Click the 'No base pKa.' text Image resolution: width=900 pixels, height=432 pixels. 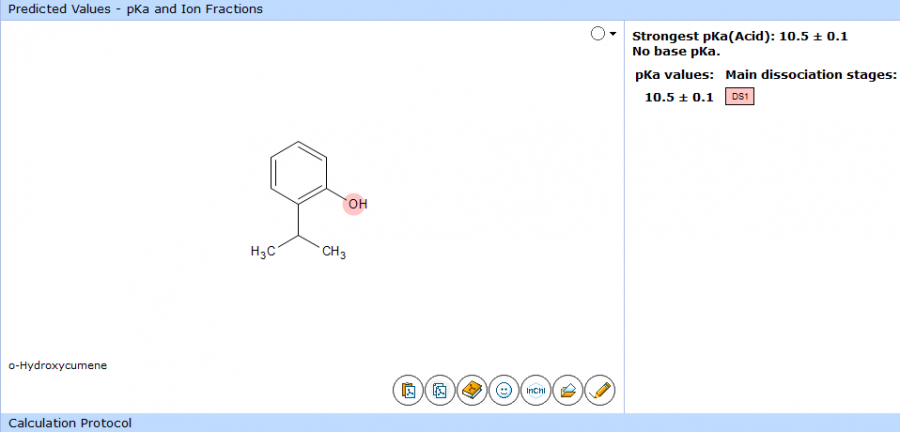[x=676, y=51]
